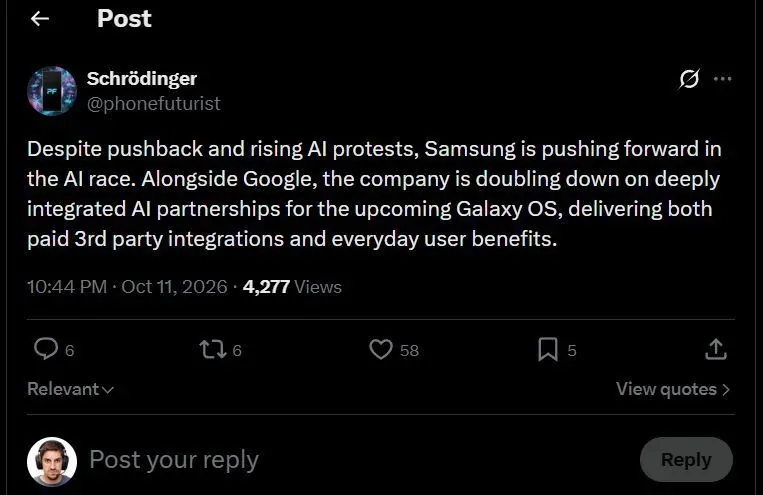Open the three-dot more options menu
This screenshot has height=495, width=763.
(x=723, y=79)
